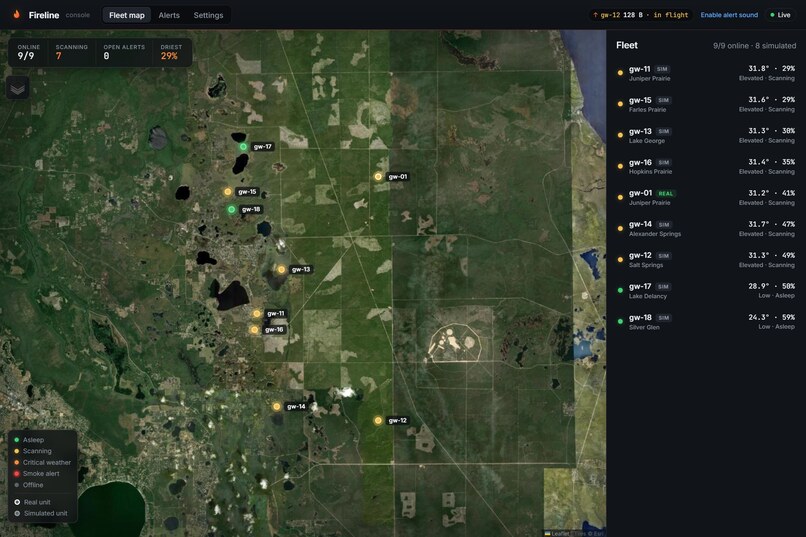Click gw-18 green status dot in Fleet list
Screen dimensions: 806x537
pos(620,322)
